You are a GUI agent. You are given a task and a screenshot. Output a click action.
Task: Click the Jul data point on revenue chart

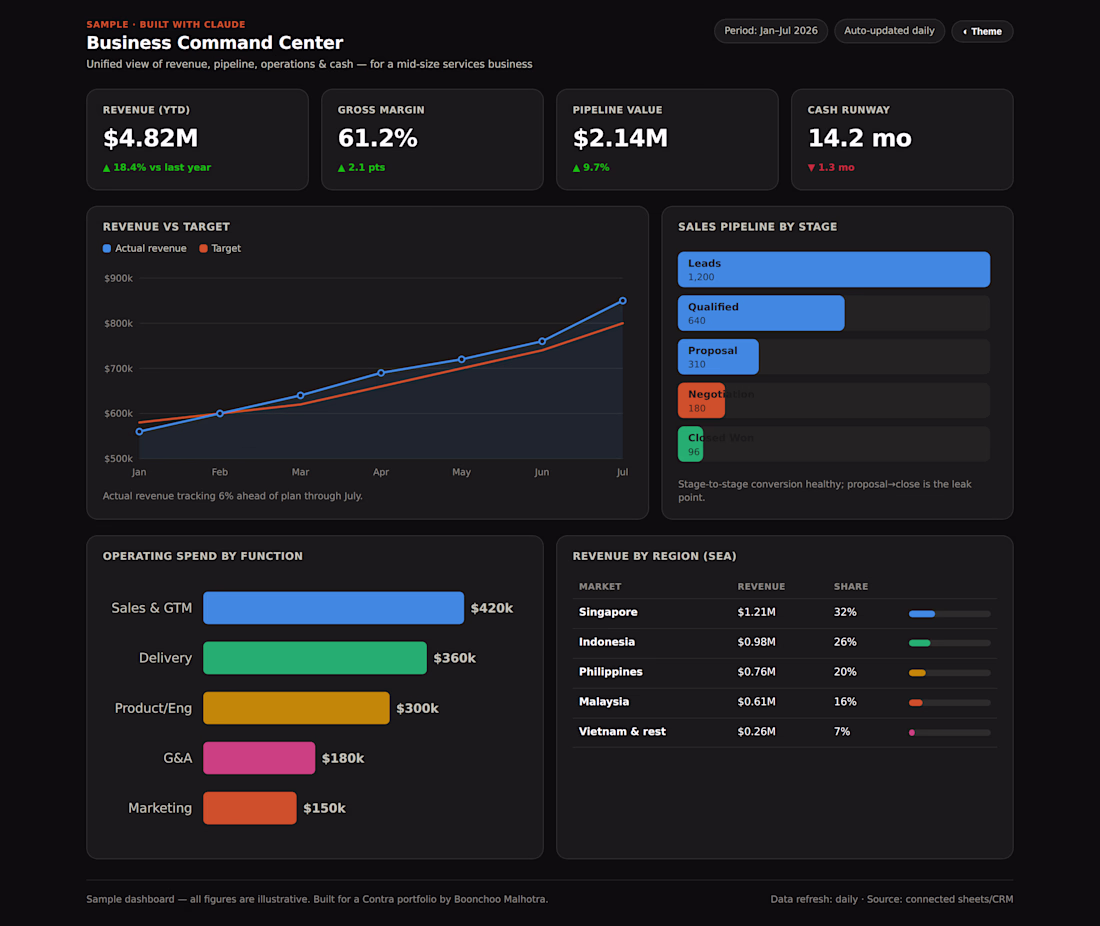click(622, 301)
